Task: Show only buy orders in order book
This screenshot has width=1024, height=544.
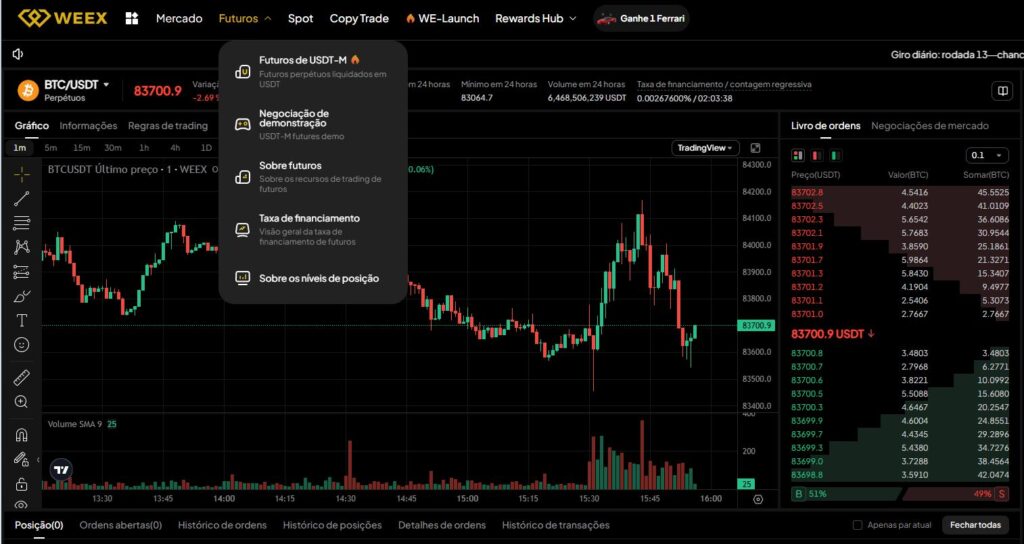Action: coord(837,155)
